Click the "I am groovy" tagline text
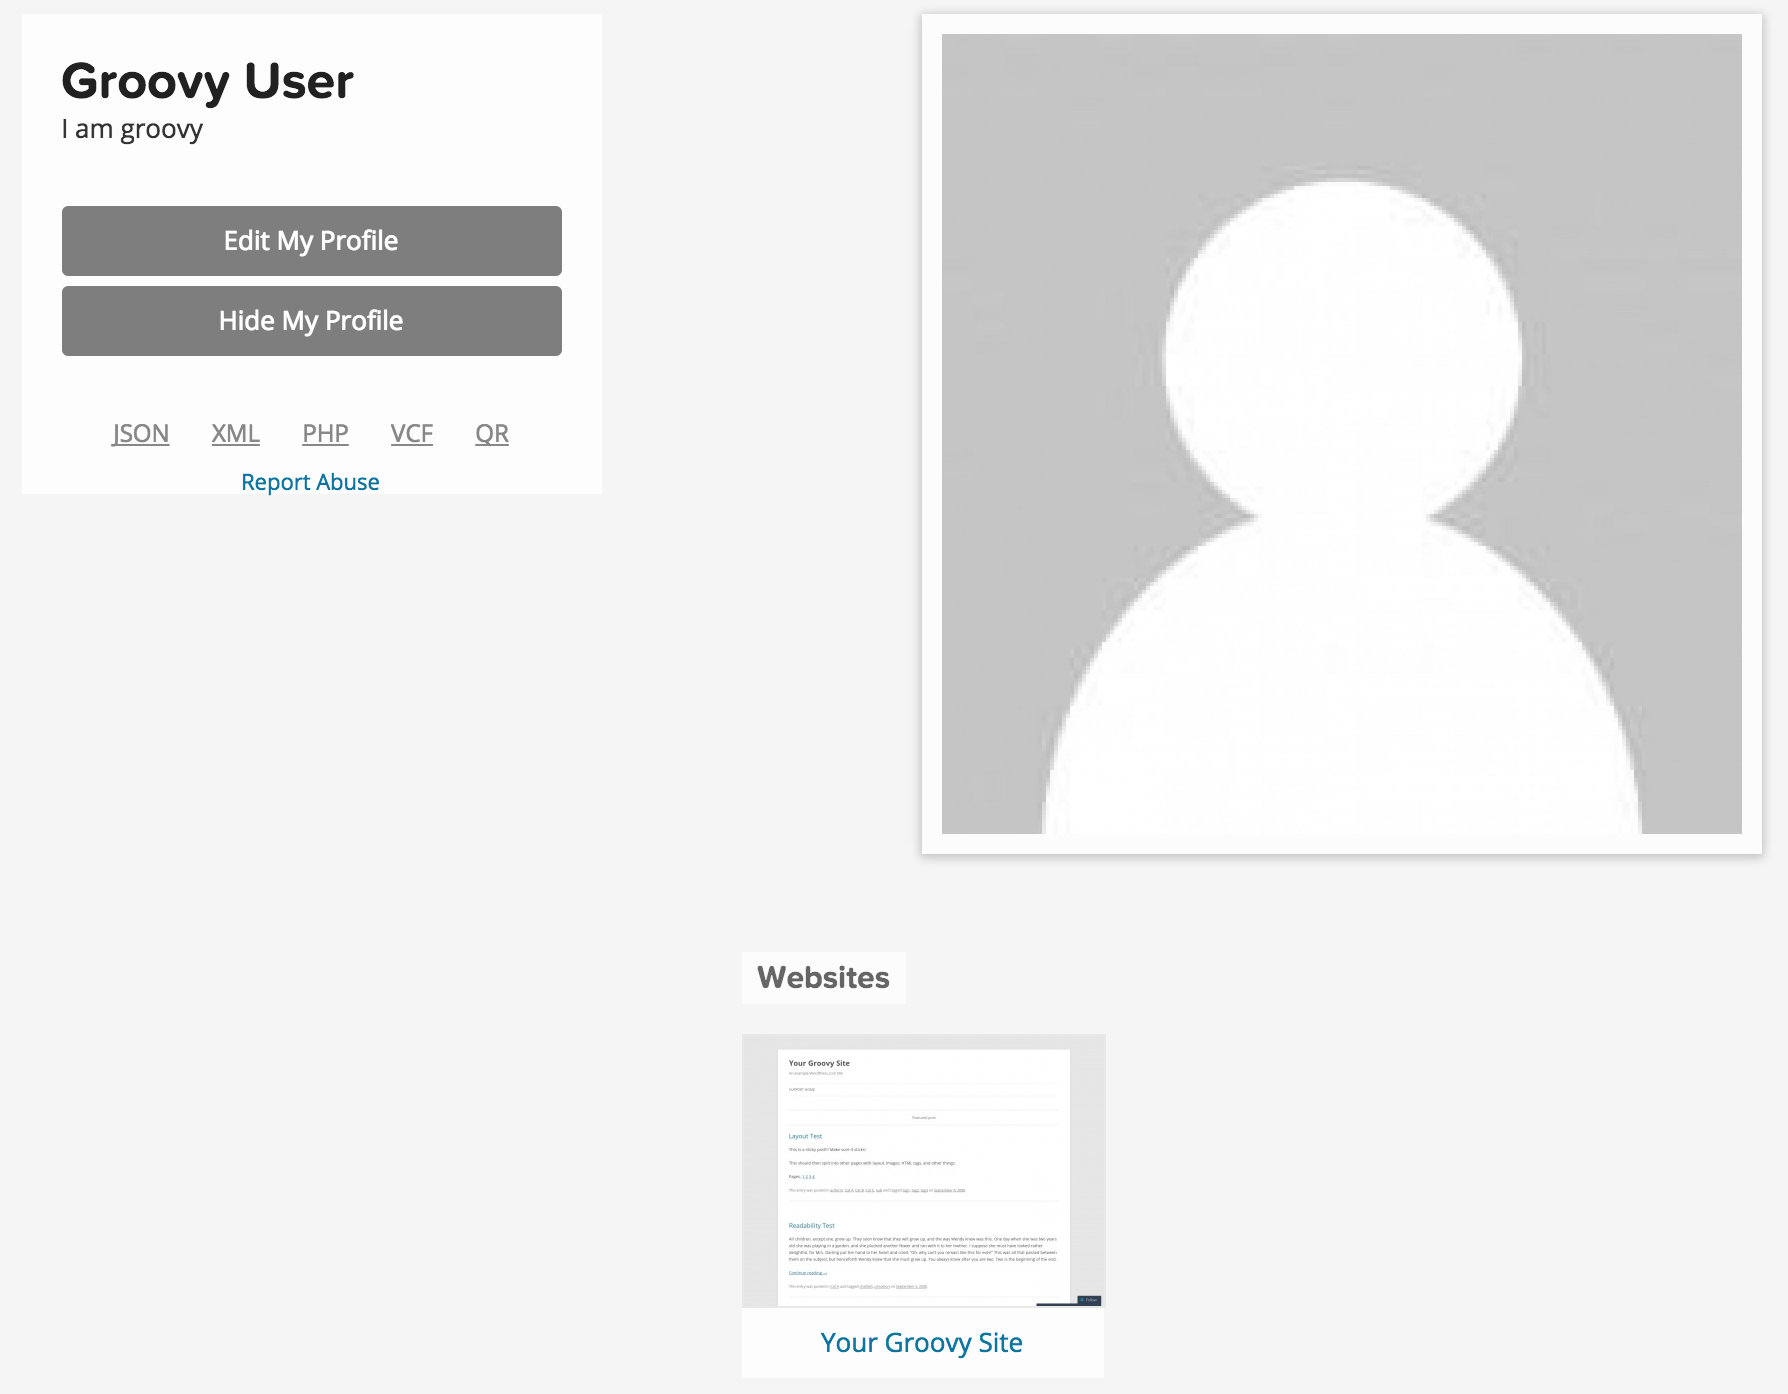Viewport: 1788px width, 1394px height. coord(132,129)
